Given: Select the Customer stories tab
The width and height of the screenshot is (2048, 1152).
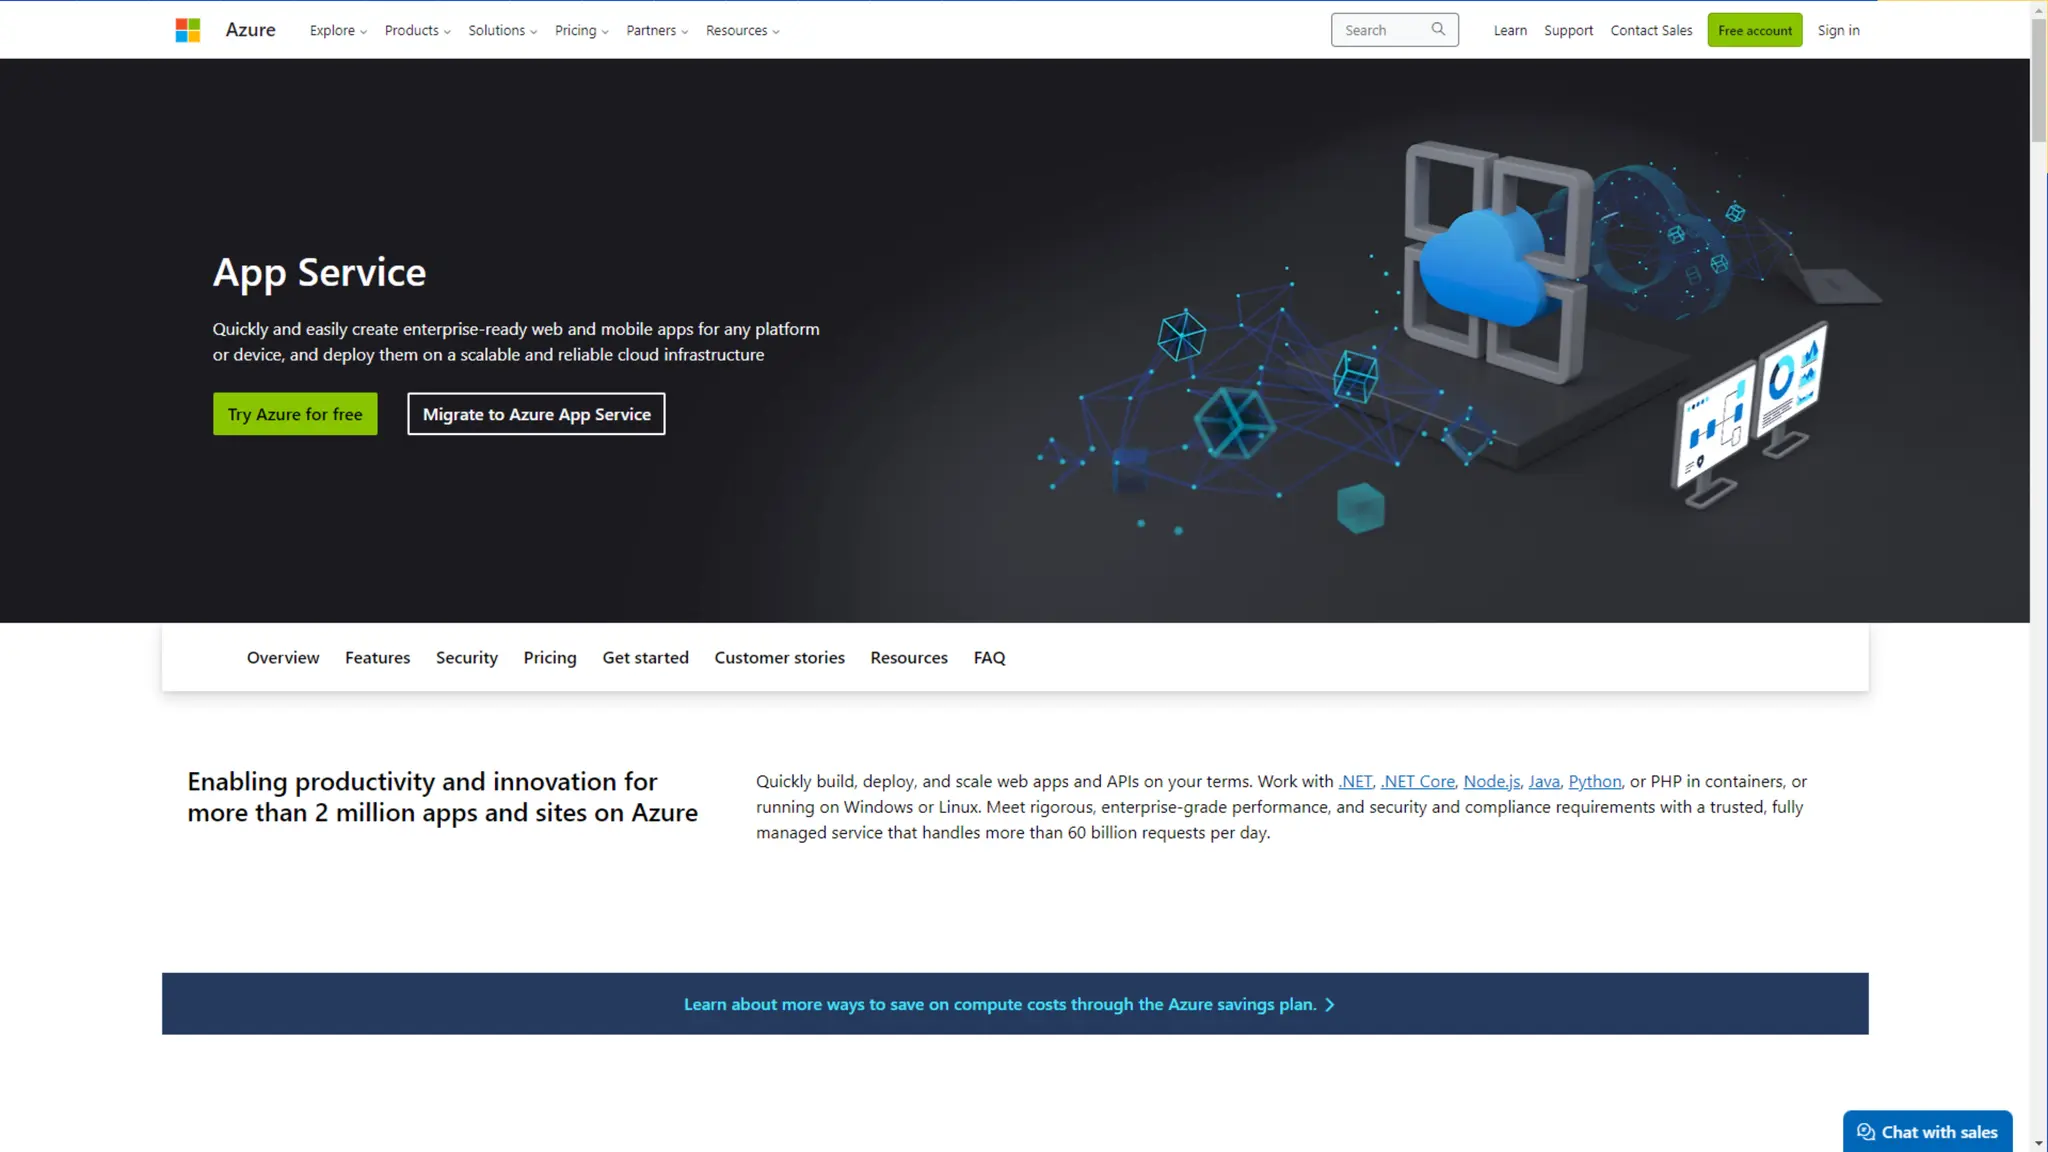Looking at the screenshot, I should click(x=779, y=658).
